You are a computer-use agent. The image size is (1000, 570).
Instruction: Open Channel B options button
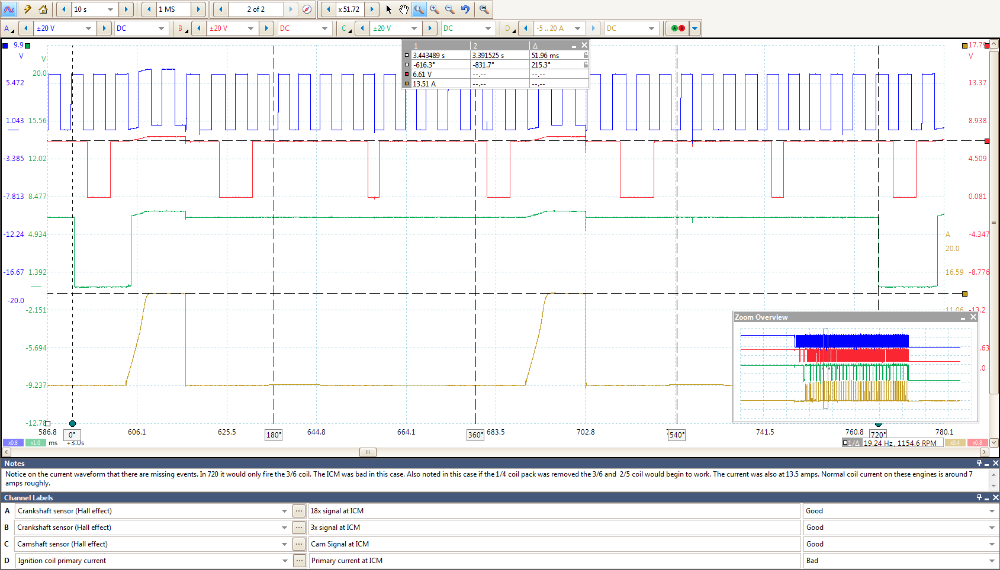(181, 28)
